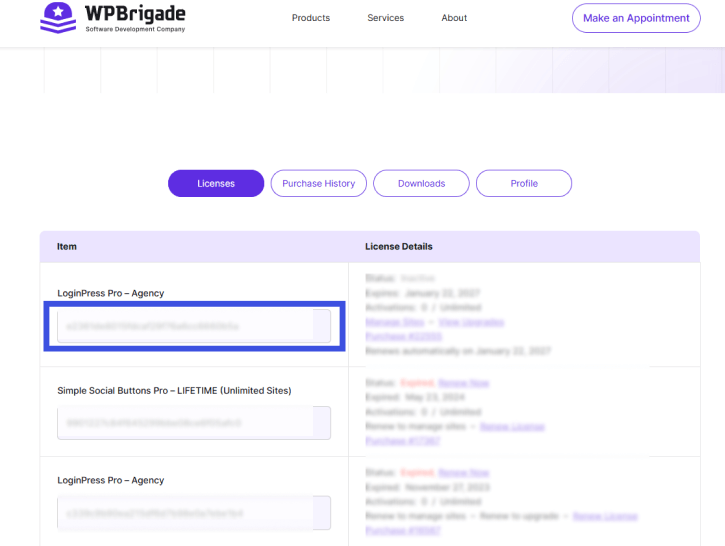Click the WPBrigade star logo icon
Screen dimensions: 725x546
tap(58, 18)
